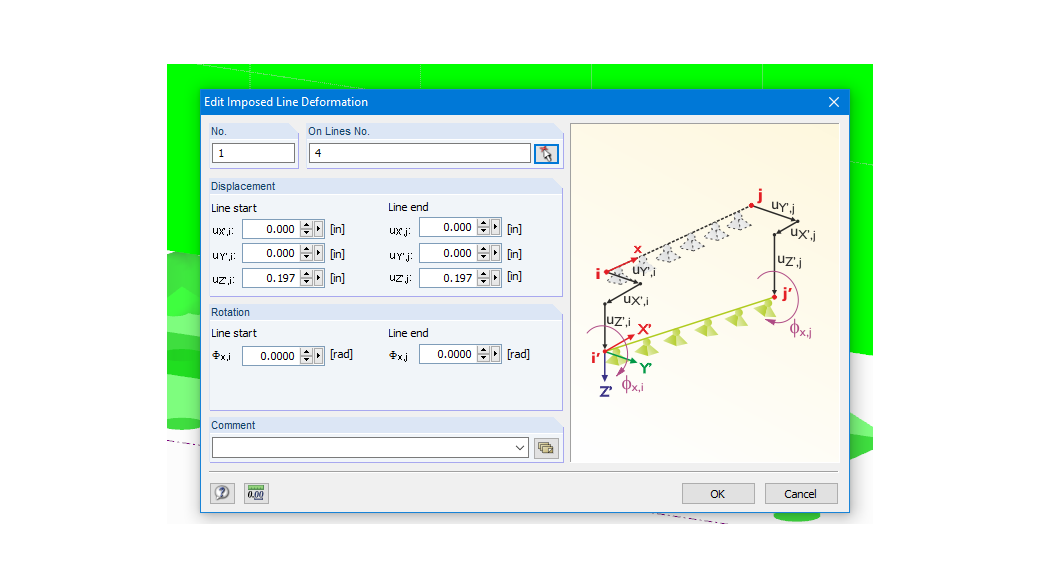Decrease uY,j line end value with down arrow
Image resolution: width=1040 pixels, height=588 pixels.
tap(484, 257)
